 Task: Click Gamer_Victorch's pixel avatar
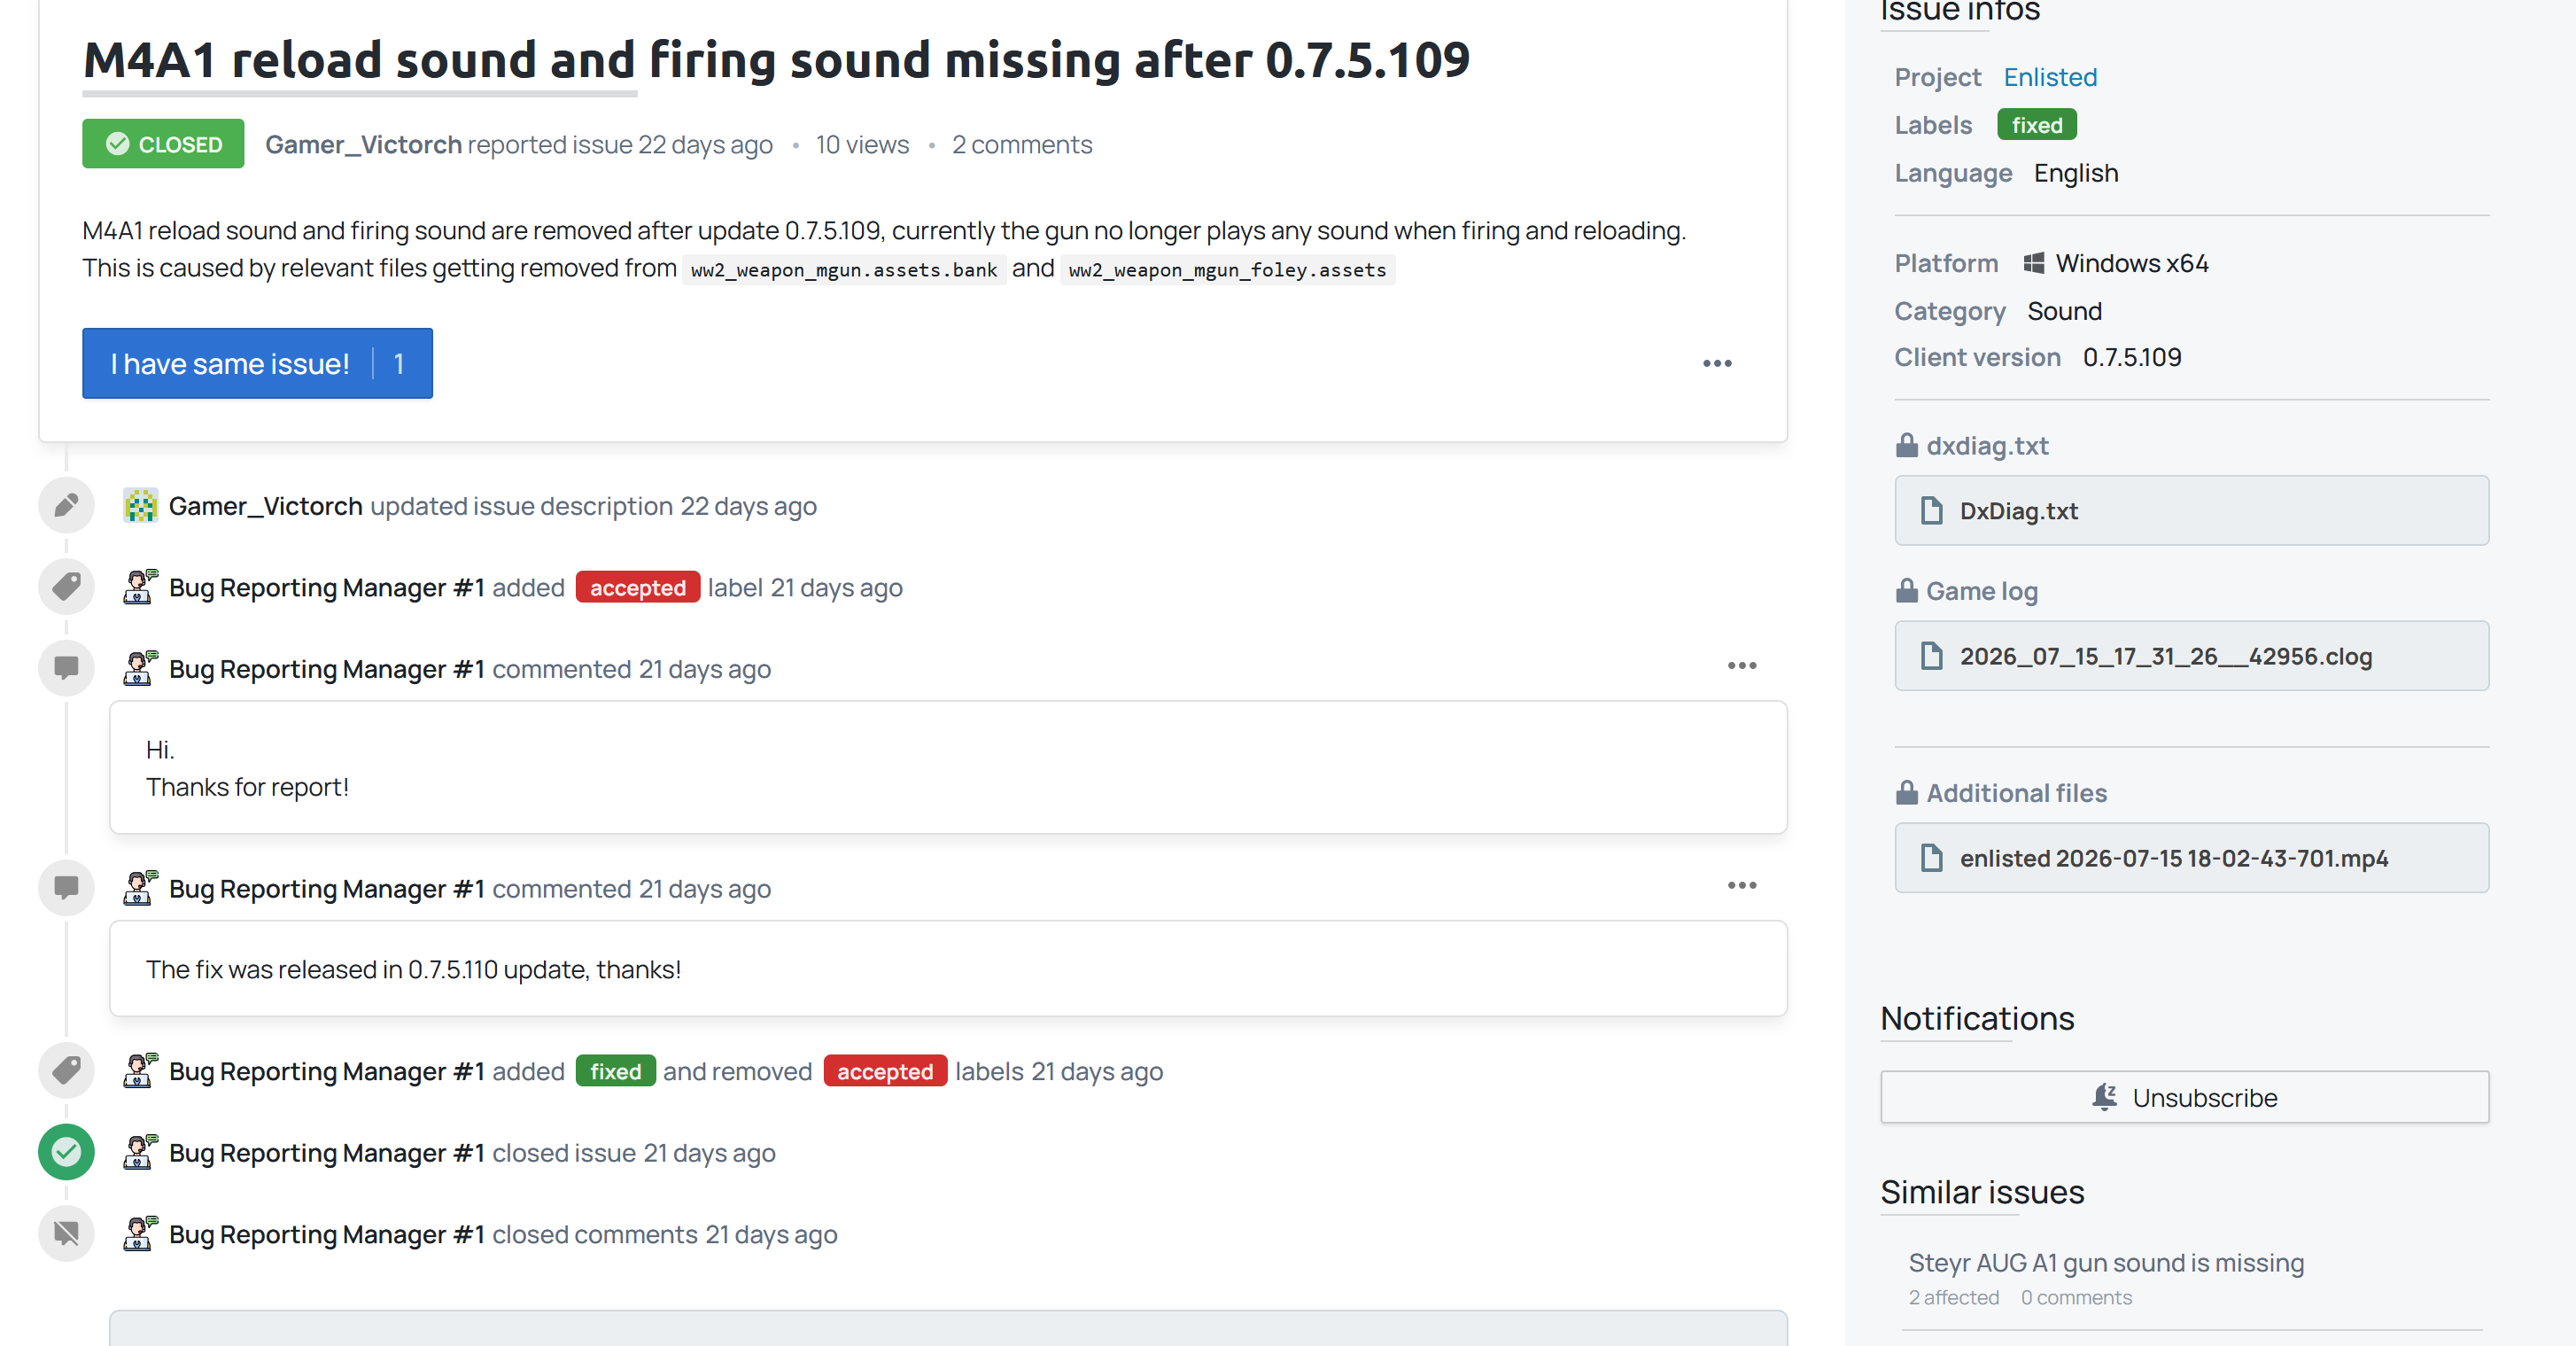pos(140,506)
